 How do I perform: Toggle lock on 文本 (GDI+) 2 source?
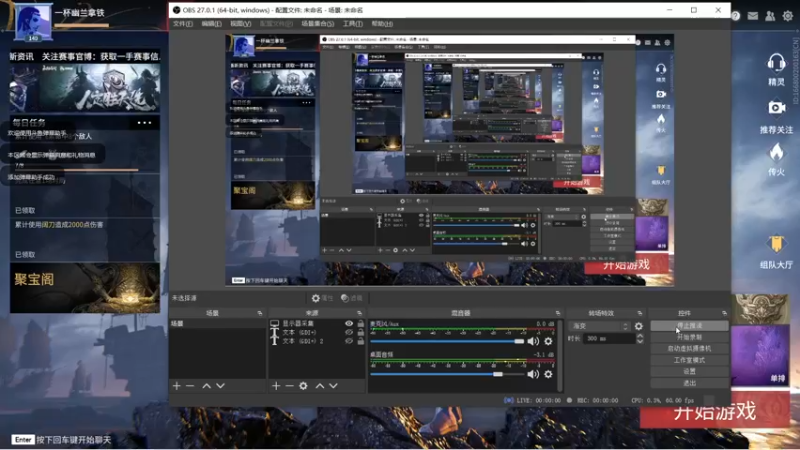click(x=361, y=341)
